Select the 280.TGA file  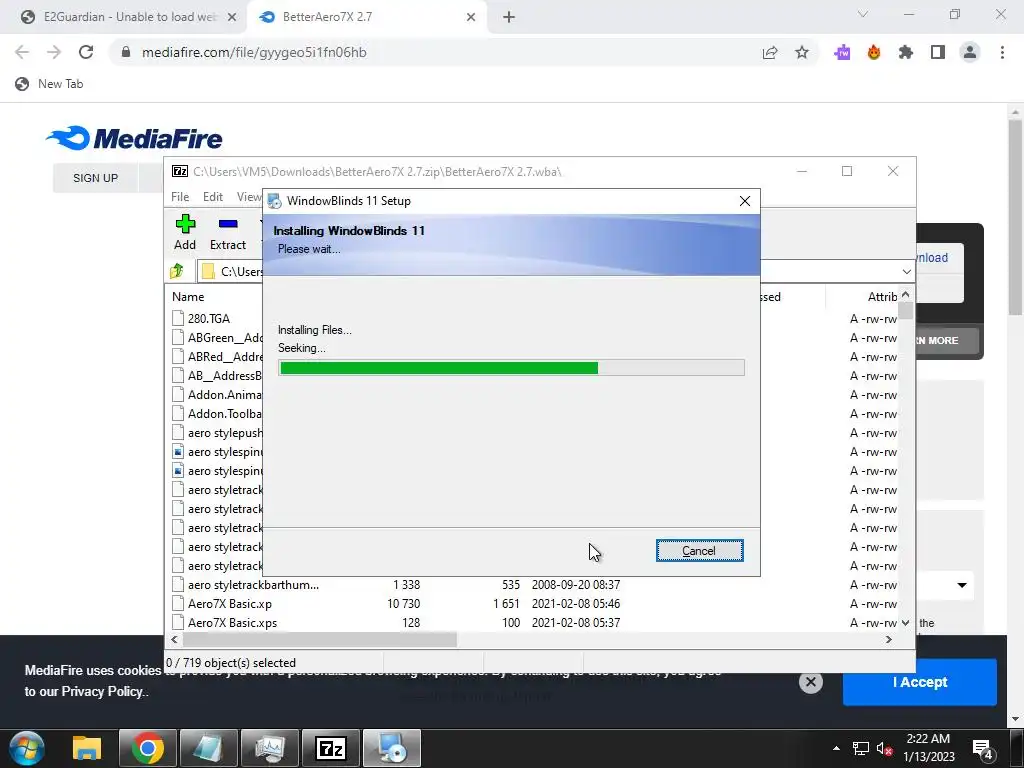pyautogui.click(x=209, y=319)
